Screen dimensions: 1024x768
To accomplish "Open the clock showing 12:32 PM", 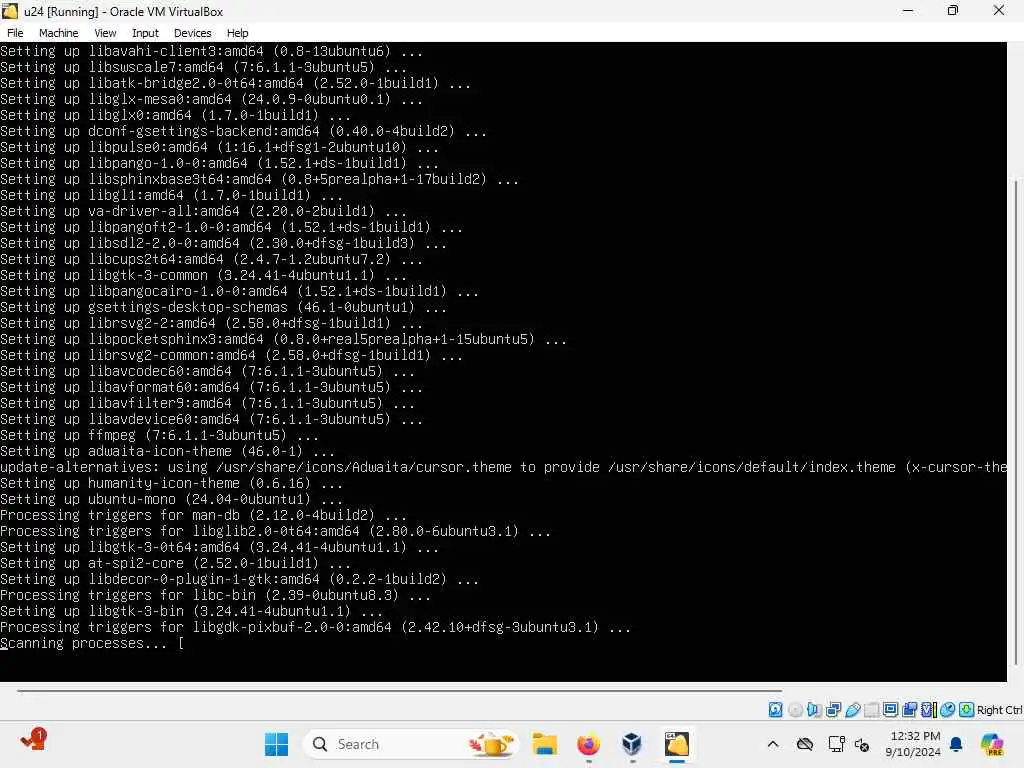I will 914,744.
